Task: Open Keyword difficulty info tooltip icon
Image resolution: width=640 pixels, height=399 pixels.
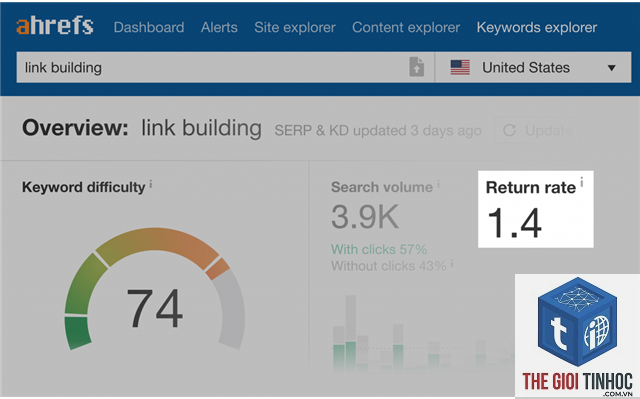Action: coord(151,184)
